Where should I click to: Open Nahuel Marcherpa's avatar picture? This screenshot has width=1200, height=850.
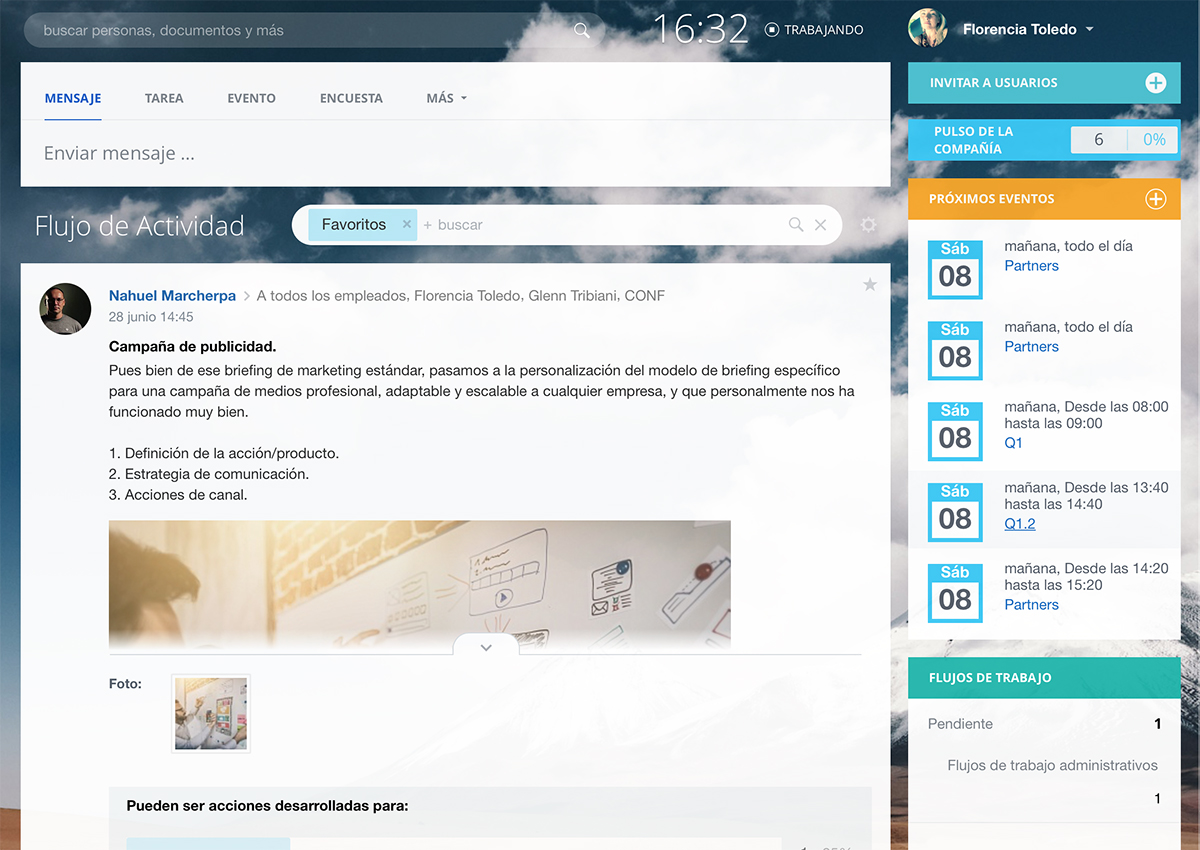(66, 308)
